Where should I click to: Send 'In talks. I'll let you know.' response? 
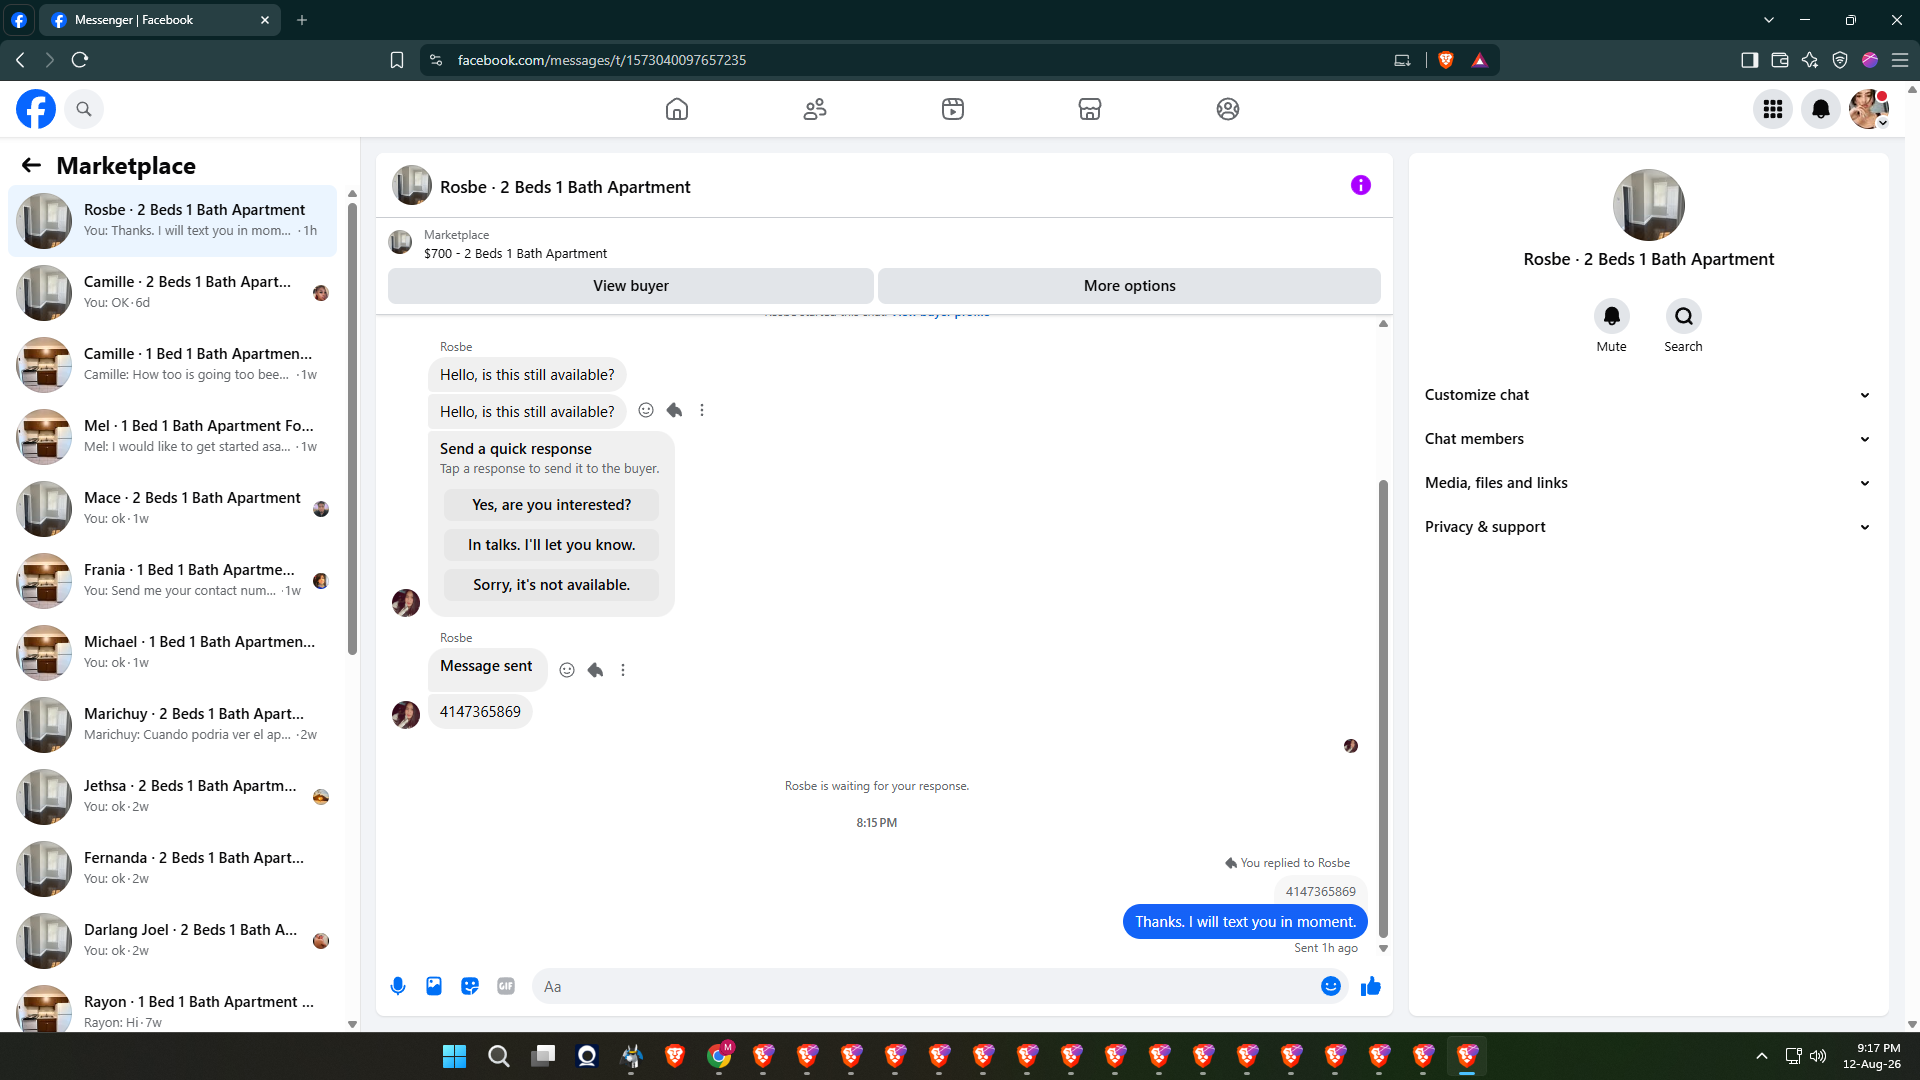click(x=552, y=545)
